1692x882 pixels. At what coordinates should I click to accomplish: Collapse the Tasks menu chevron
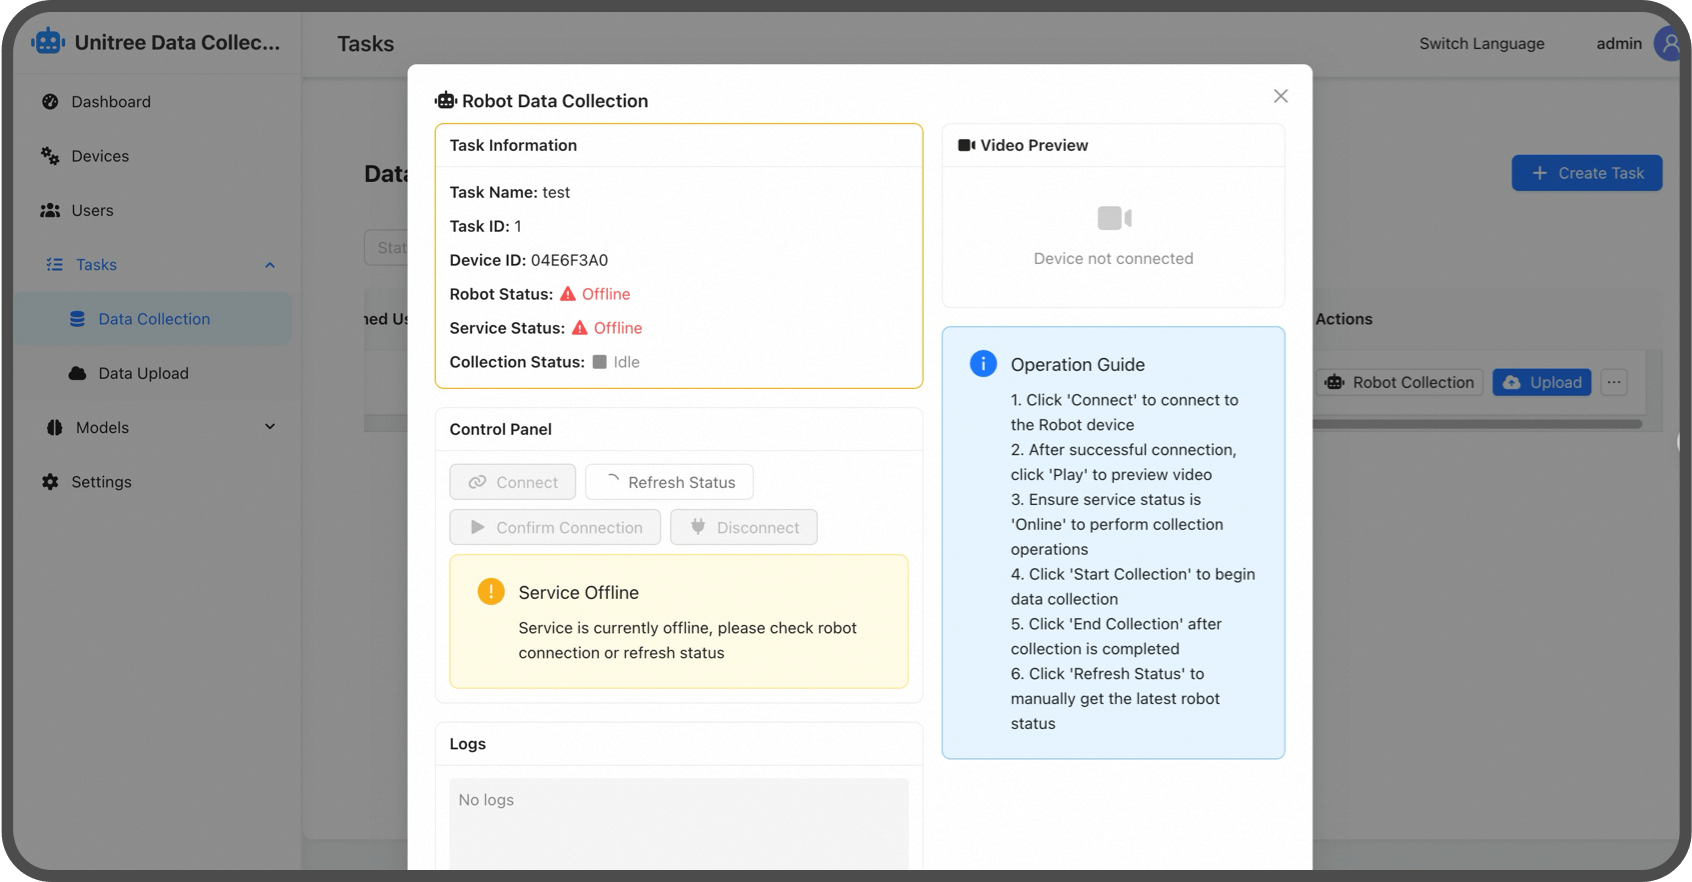[x=269, y=265]
